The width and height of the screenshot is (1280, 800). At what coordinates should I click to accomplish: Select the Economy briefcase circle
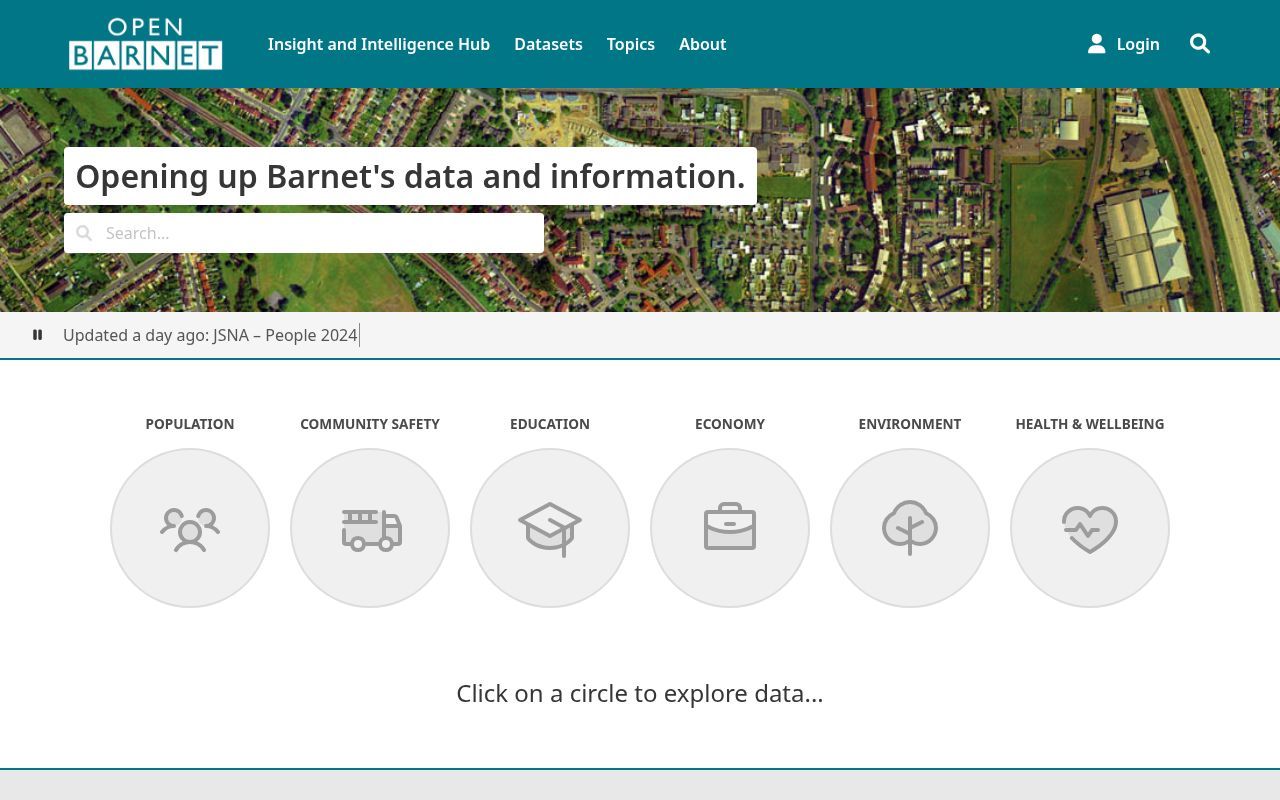coord(730,528)
